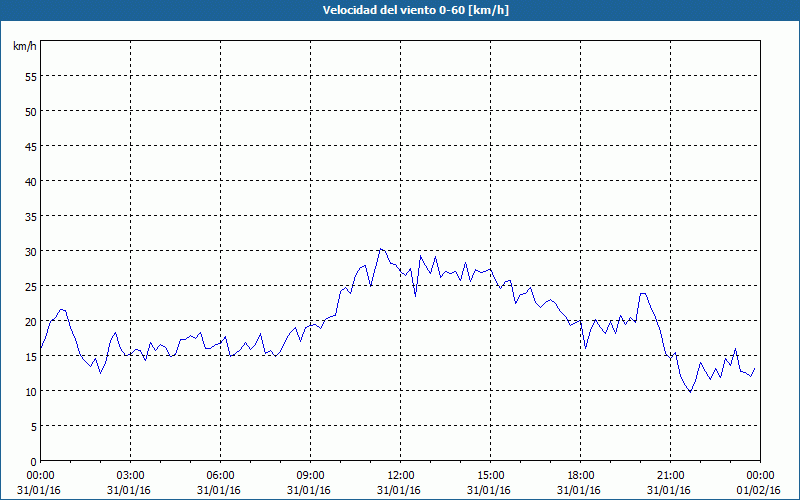Click the 31/01/16 date under 12:00
The width and height of the screenshot is (800, 500).
pos(399,490)
